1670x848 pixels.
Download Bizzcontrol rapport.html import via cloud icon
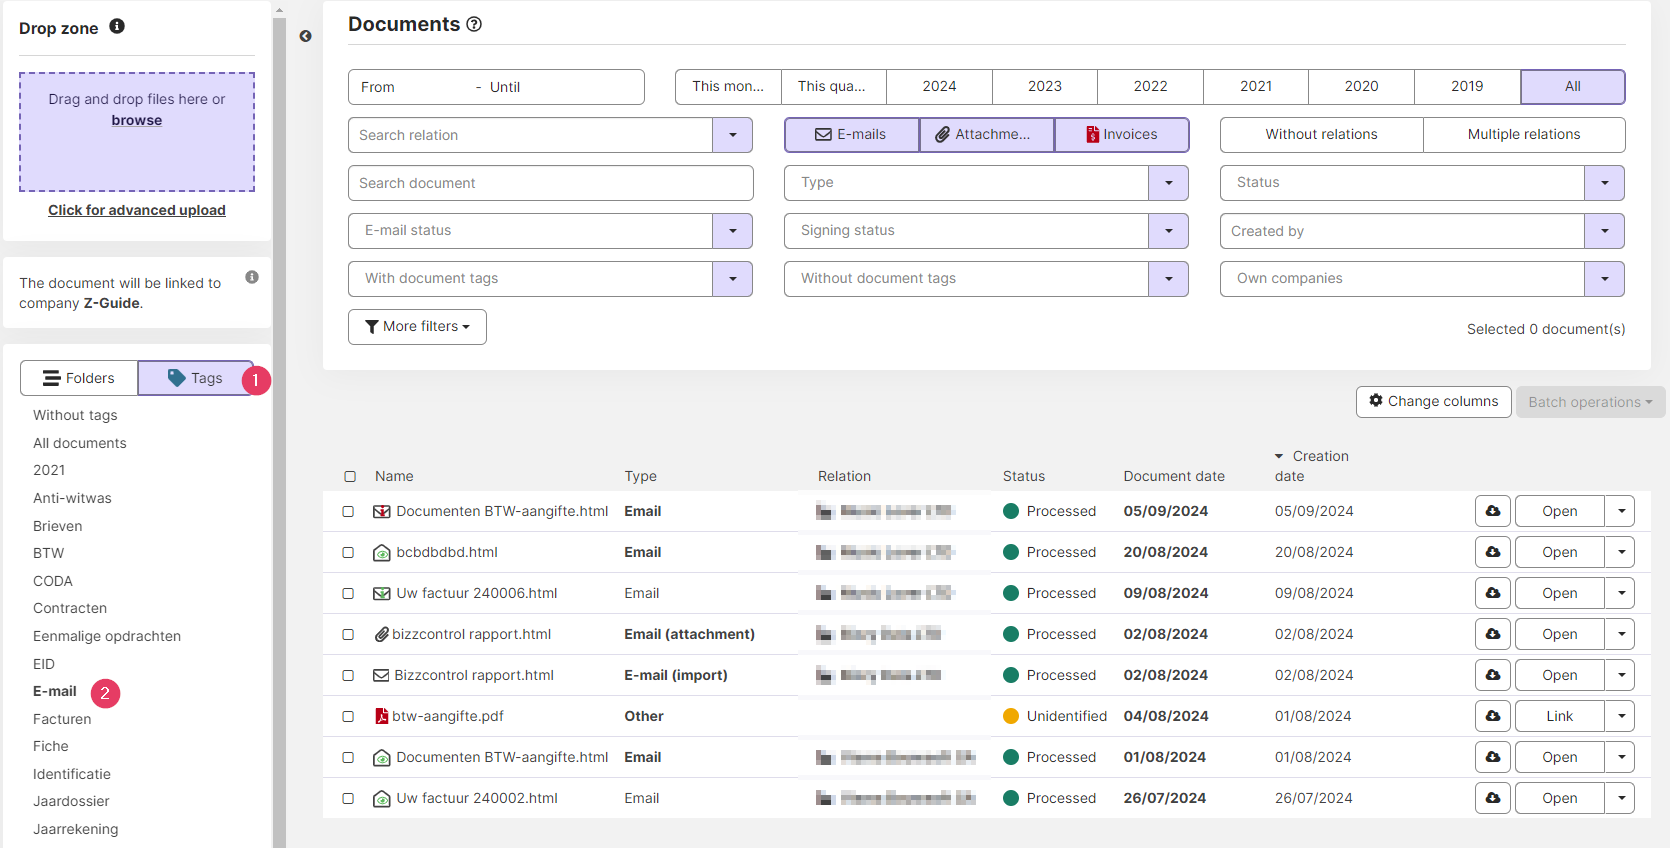click(1492, 675)
